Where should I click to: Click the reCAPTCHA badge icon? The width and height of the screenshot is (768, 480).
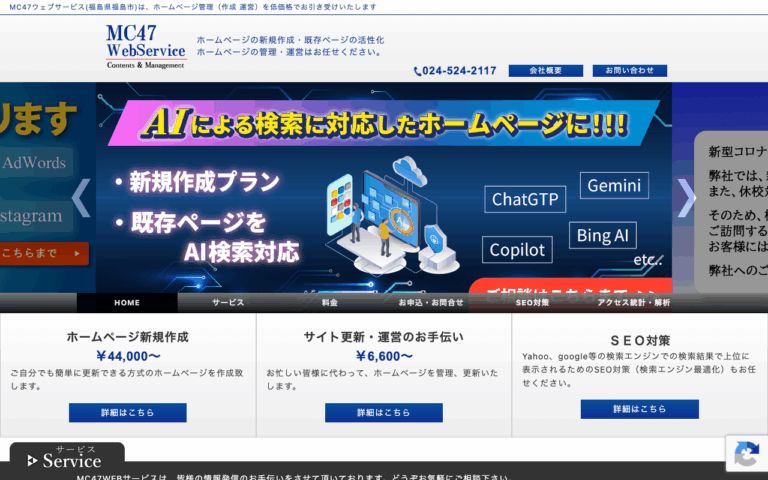[746, 454]
